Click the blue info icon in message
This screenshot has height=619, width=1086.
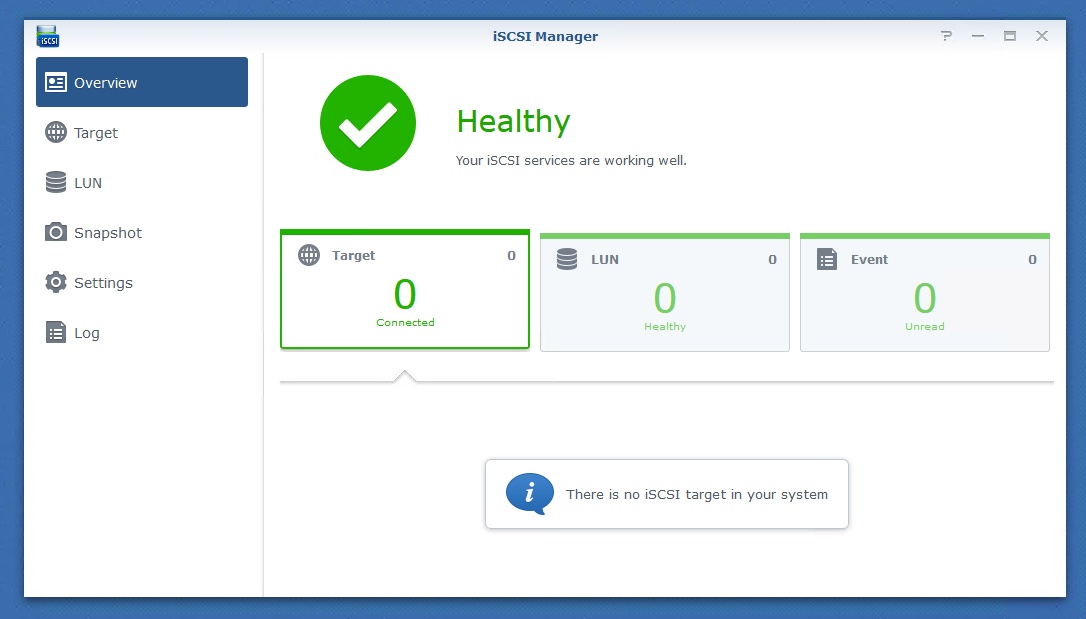tap(528, 494)
